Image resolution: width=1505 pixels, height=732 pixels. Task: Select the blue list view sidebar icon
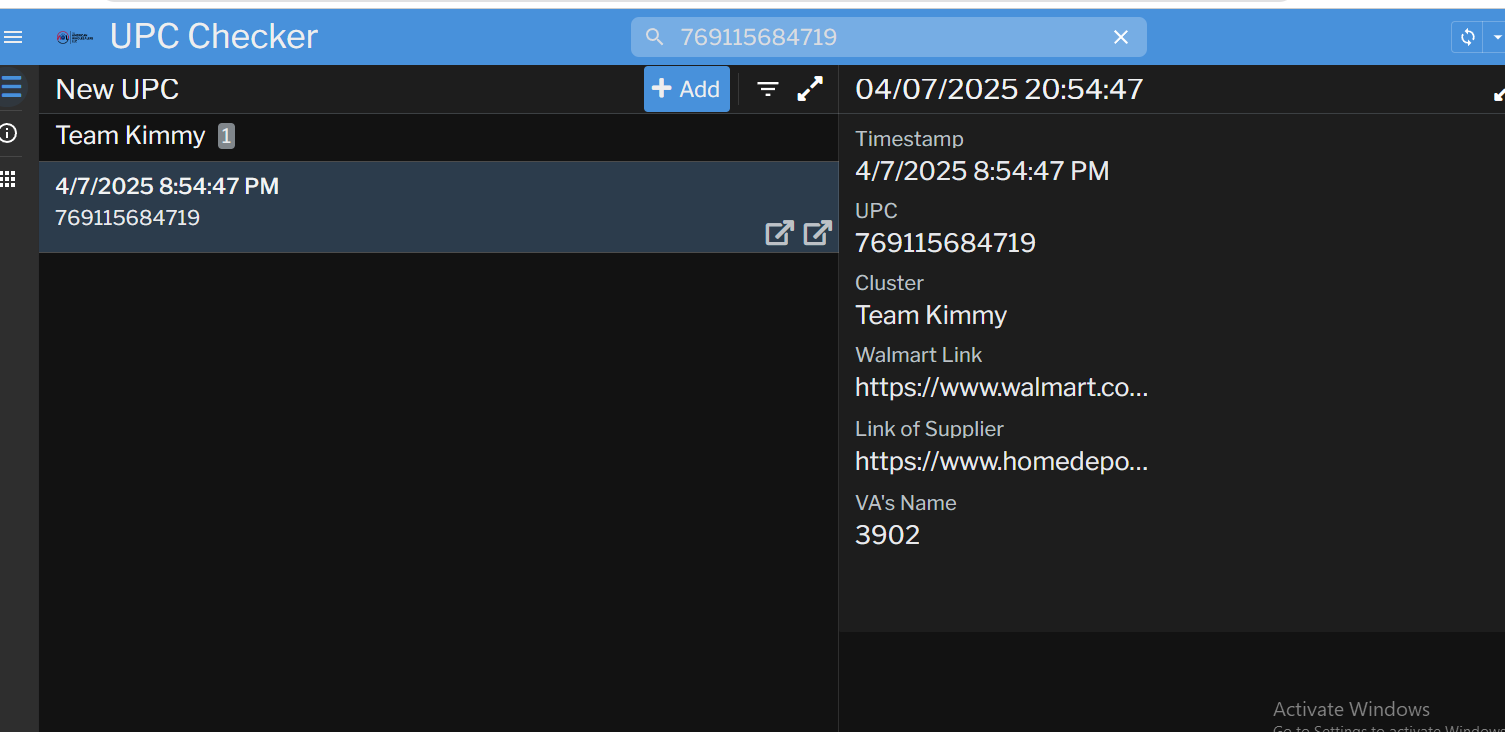pyautogui.click(x=11, y=87)
